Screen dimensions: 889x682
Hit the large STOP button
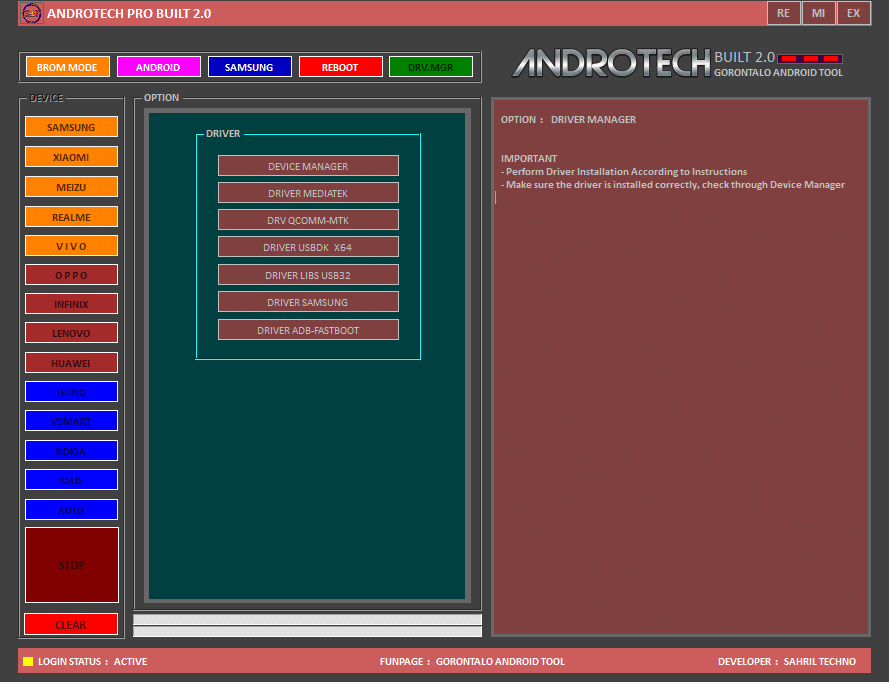click(x=71, y=565)
